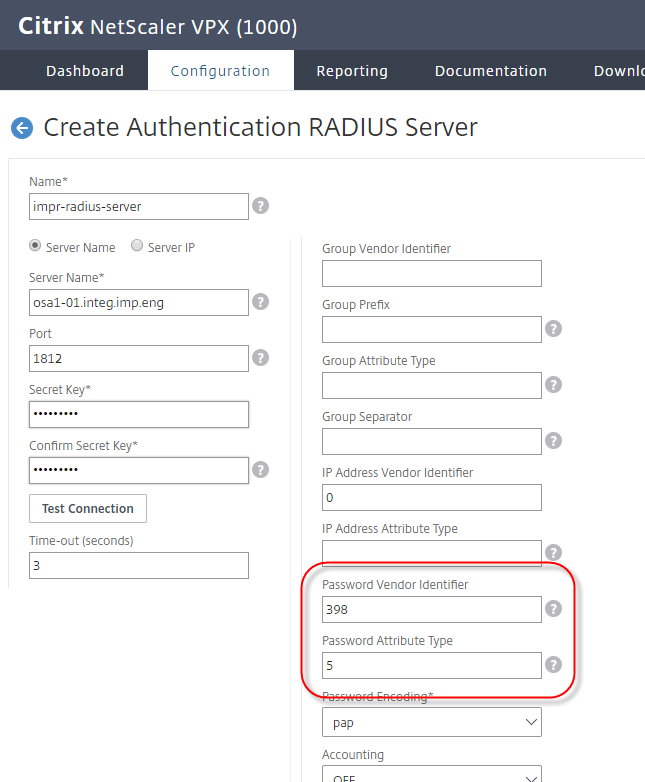Go to the Documentation tab
645x782 pixels.
[x=490, y=71]
